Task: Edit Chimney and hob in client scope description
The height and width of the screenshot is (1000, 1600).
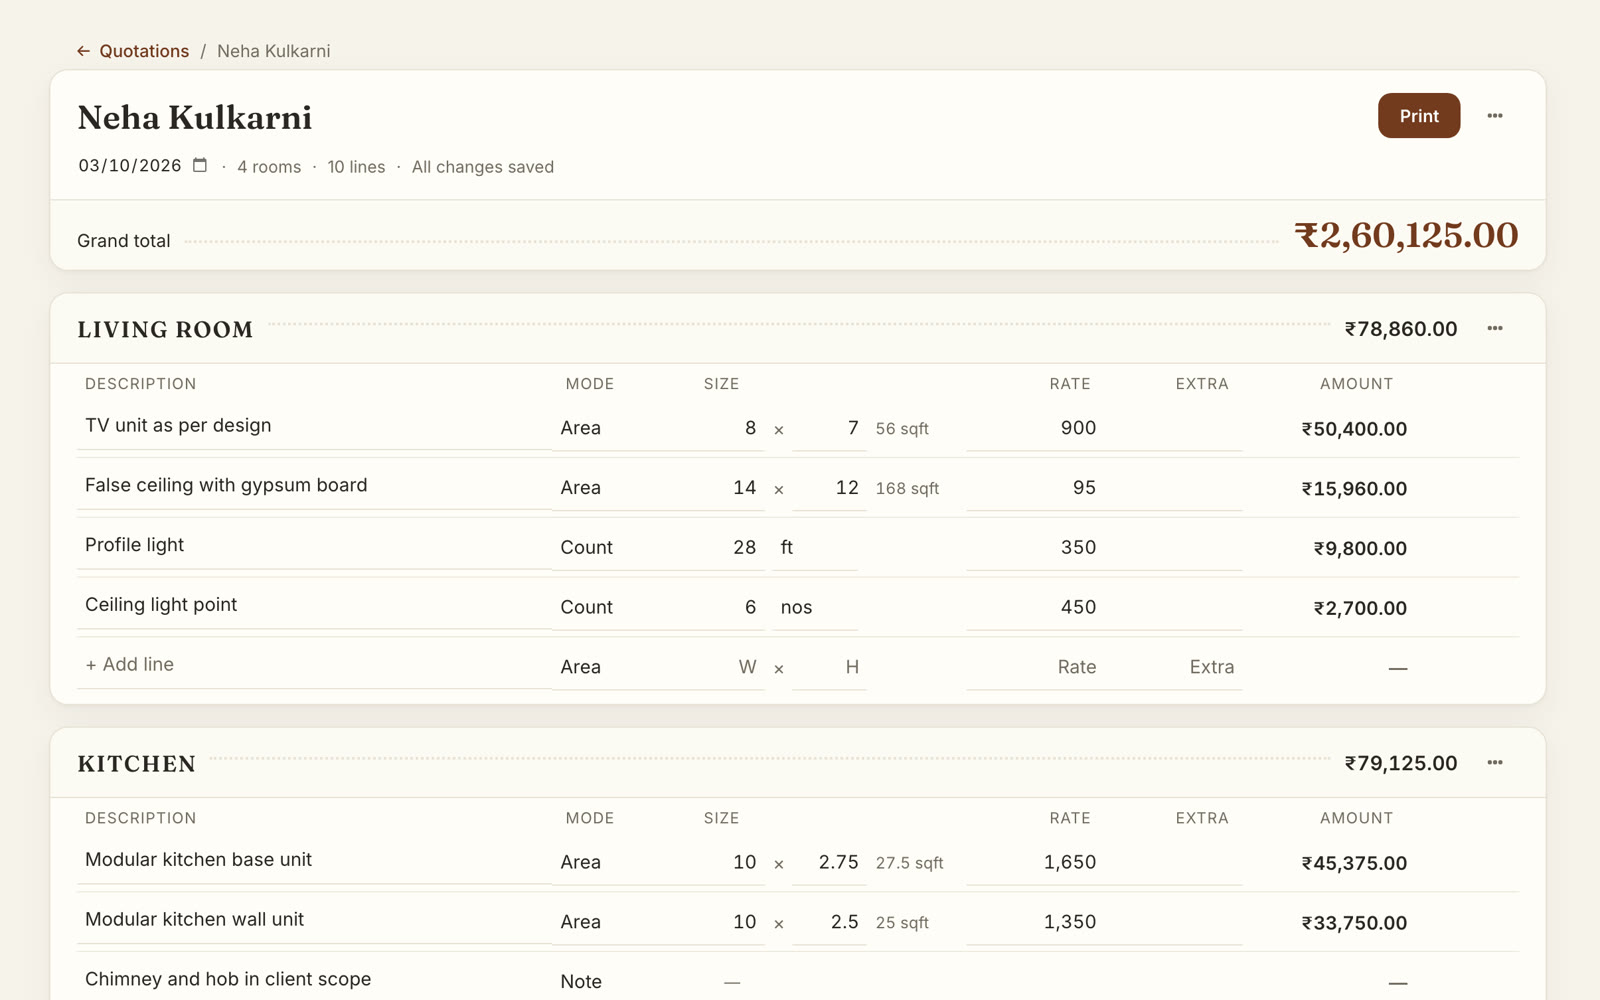Action: pos(314,980)
